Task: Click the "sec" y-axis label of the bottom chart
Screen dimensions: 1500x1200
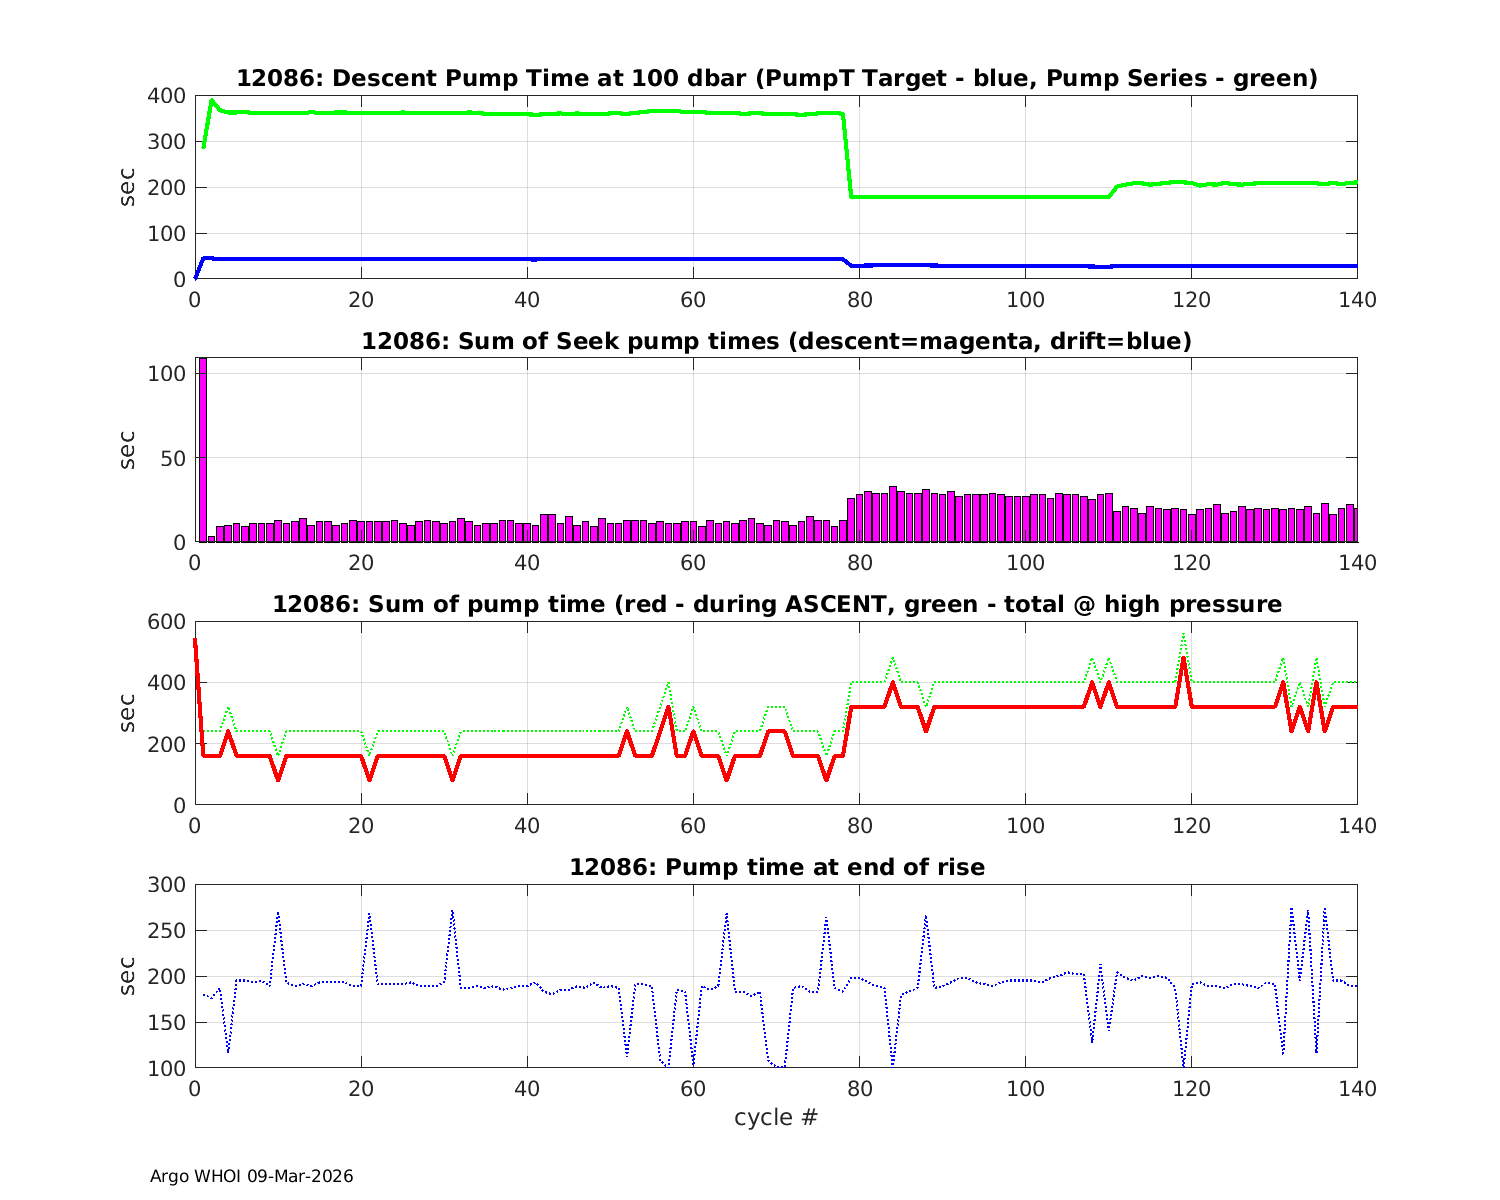Action: click(x=127, y=976)
